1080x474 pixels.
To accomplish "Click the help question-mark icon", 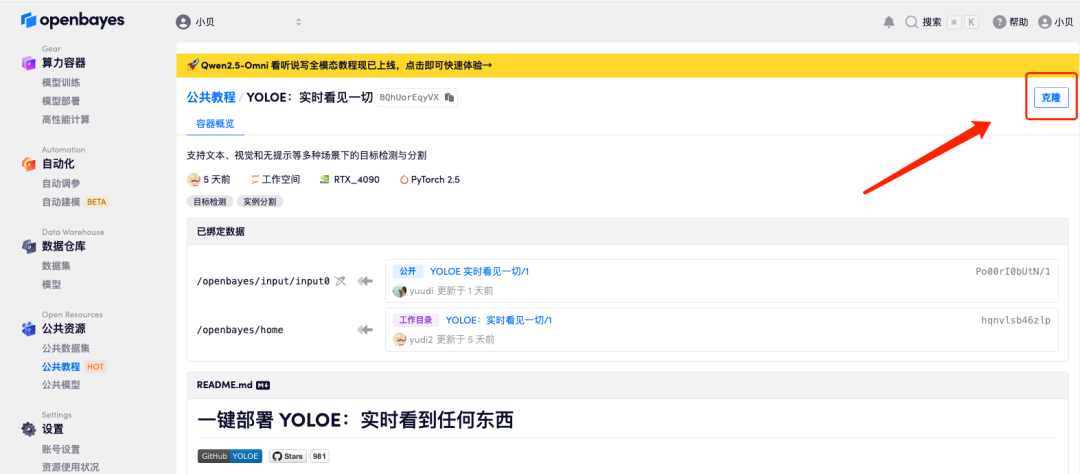I will 999,22.
